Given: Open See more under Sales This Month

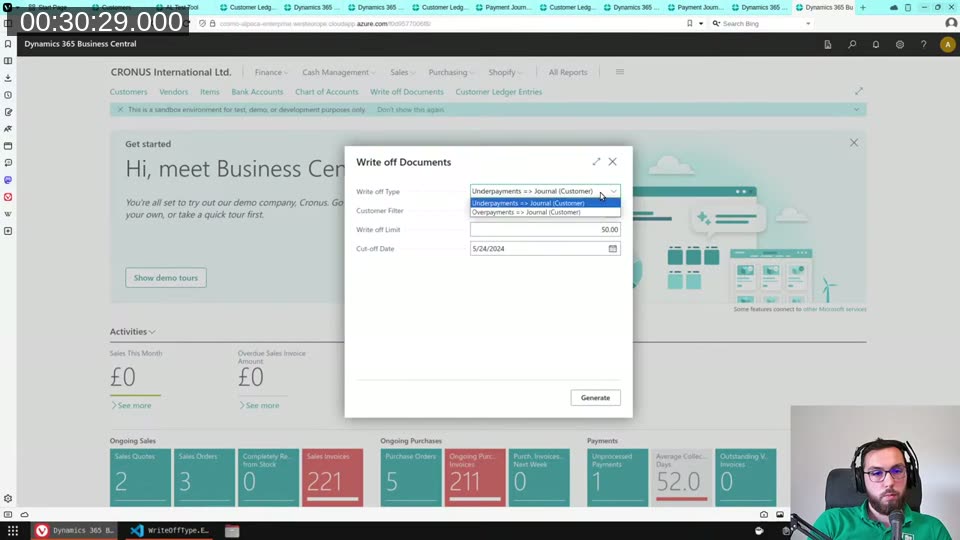Looking at the screenshot, I should (131, 405).
